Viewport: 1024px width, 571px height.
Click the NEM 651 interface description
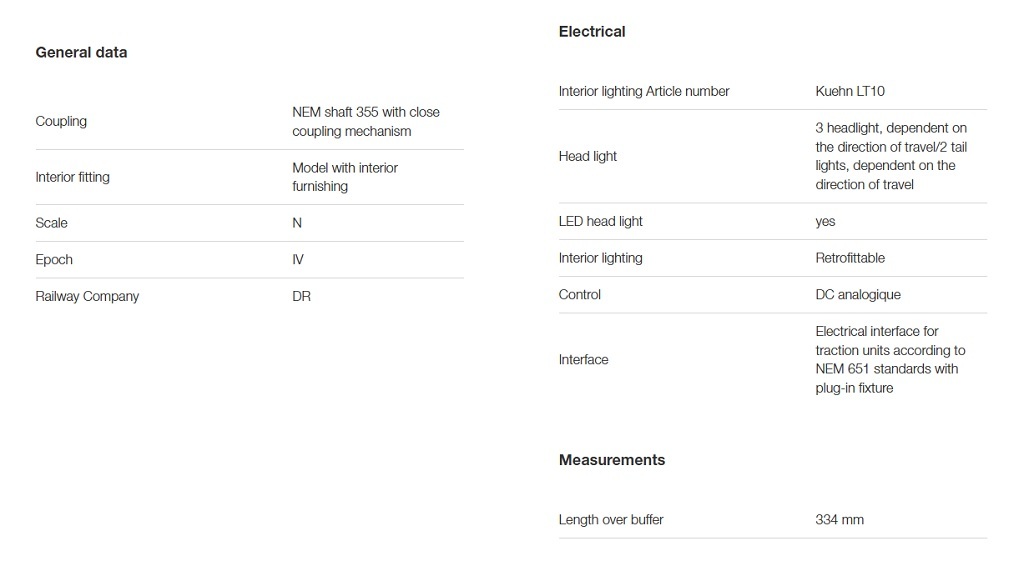click(889, 360)
